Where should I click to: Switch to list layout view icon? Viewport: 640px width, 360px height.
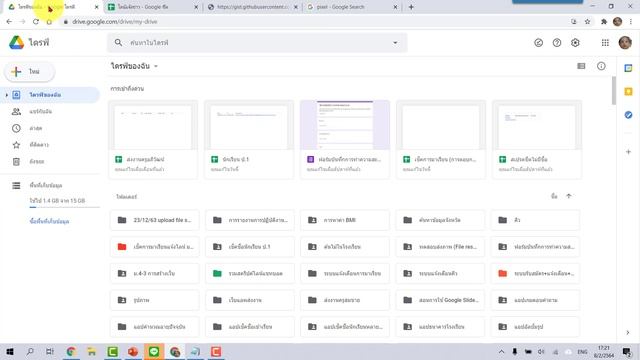[x=581, y=66]
